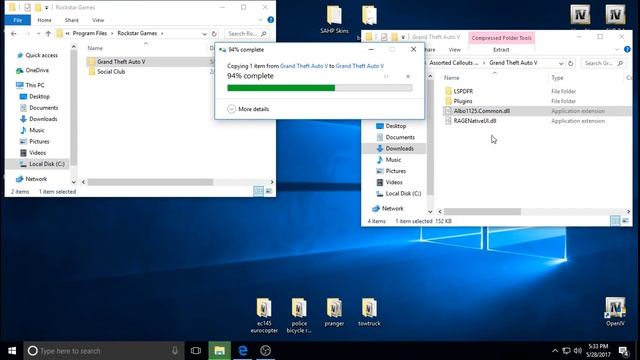Select the Plugins folder
Viewport: 640px width, 360px height.
(462, 101)
